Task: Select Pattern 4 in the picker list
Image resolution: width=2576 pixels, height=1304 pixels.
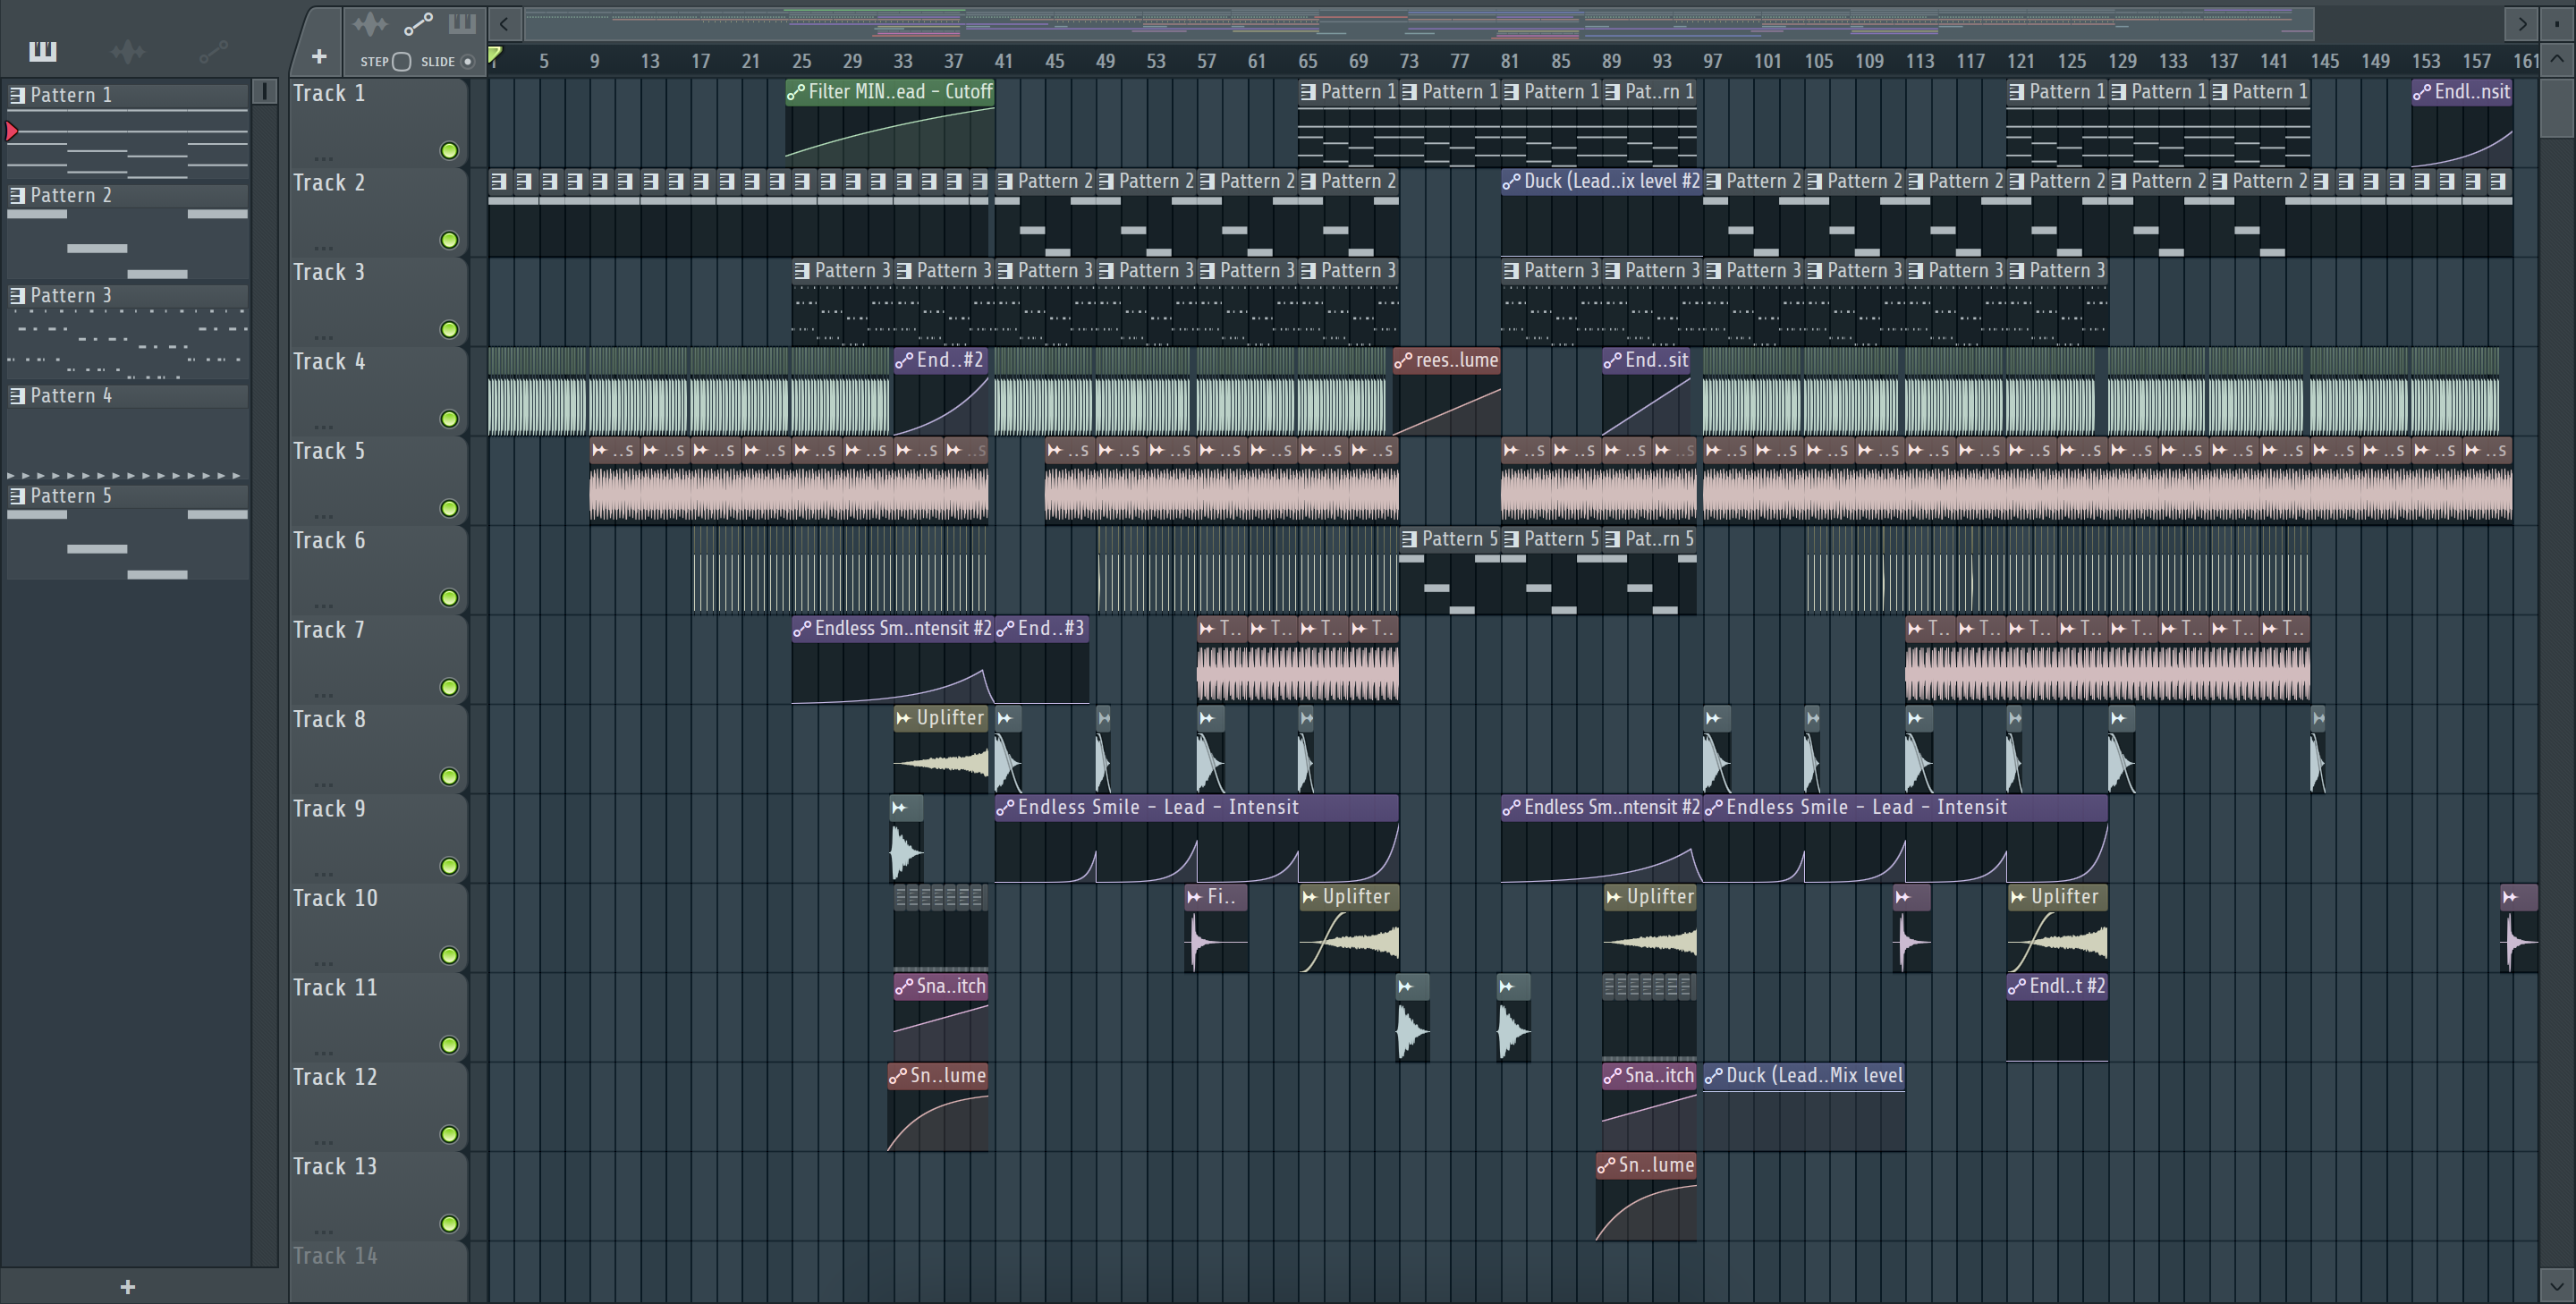Action: pyautogui.click(x=128, y=396)
